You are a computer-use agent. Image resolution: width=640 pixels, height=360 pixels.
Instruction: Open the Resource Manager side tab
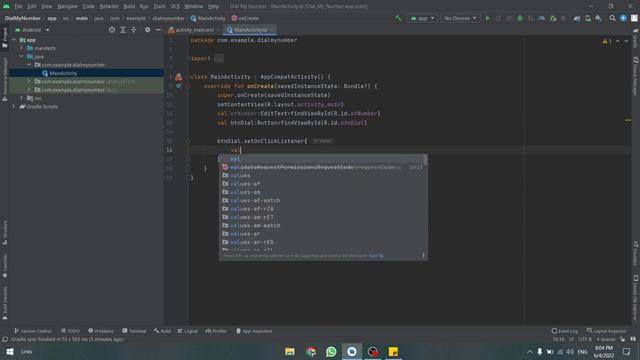coord(5,78)
